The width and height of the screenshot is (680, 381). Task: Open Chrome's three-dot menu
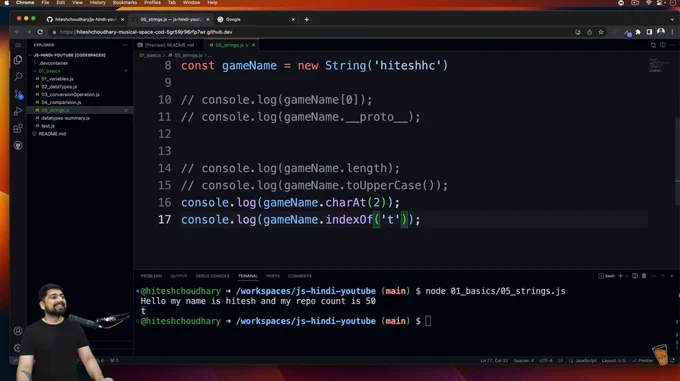coord(672,32)
